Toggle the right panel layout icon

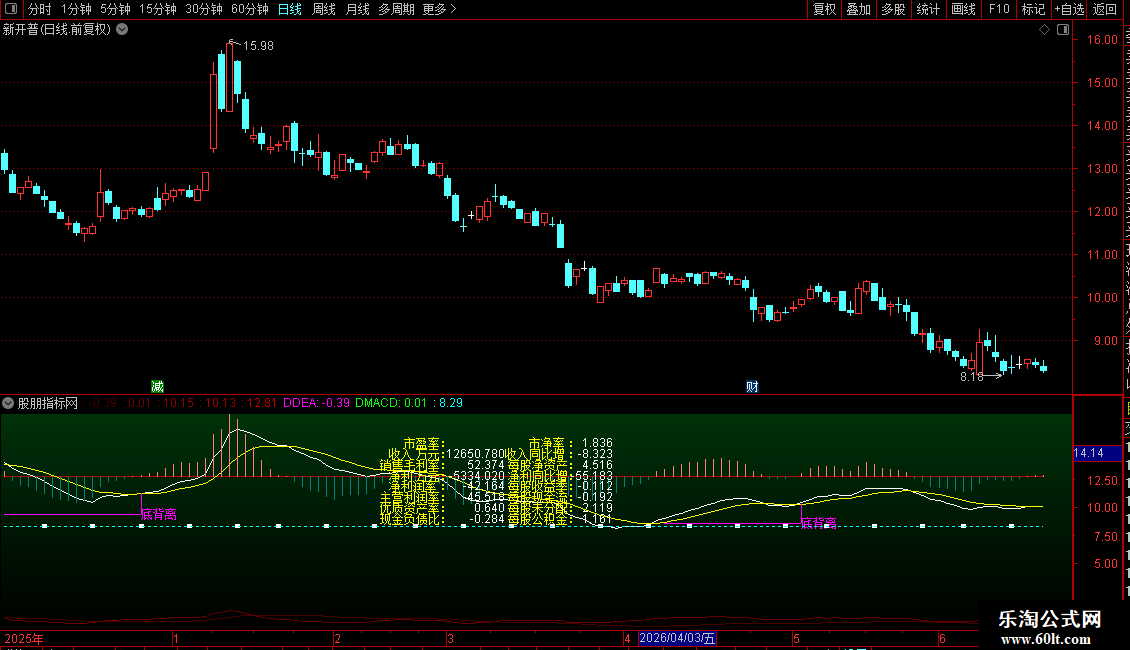1063,30
